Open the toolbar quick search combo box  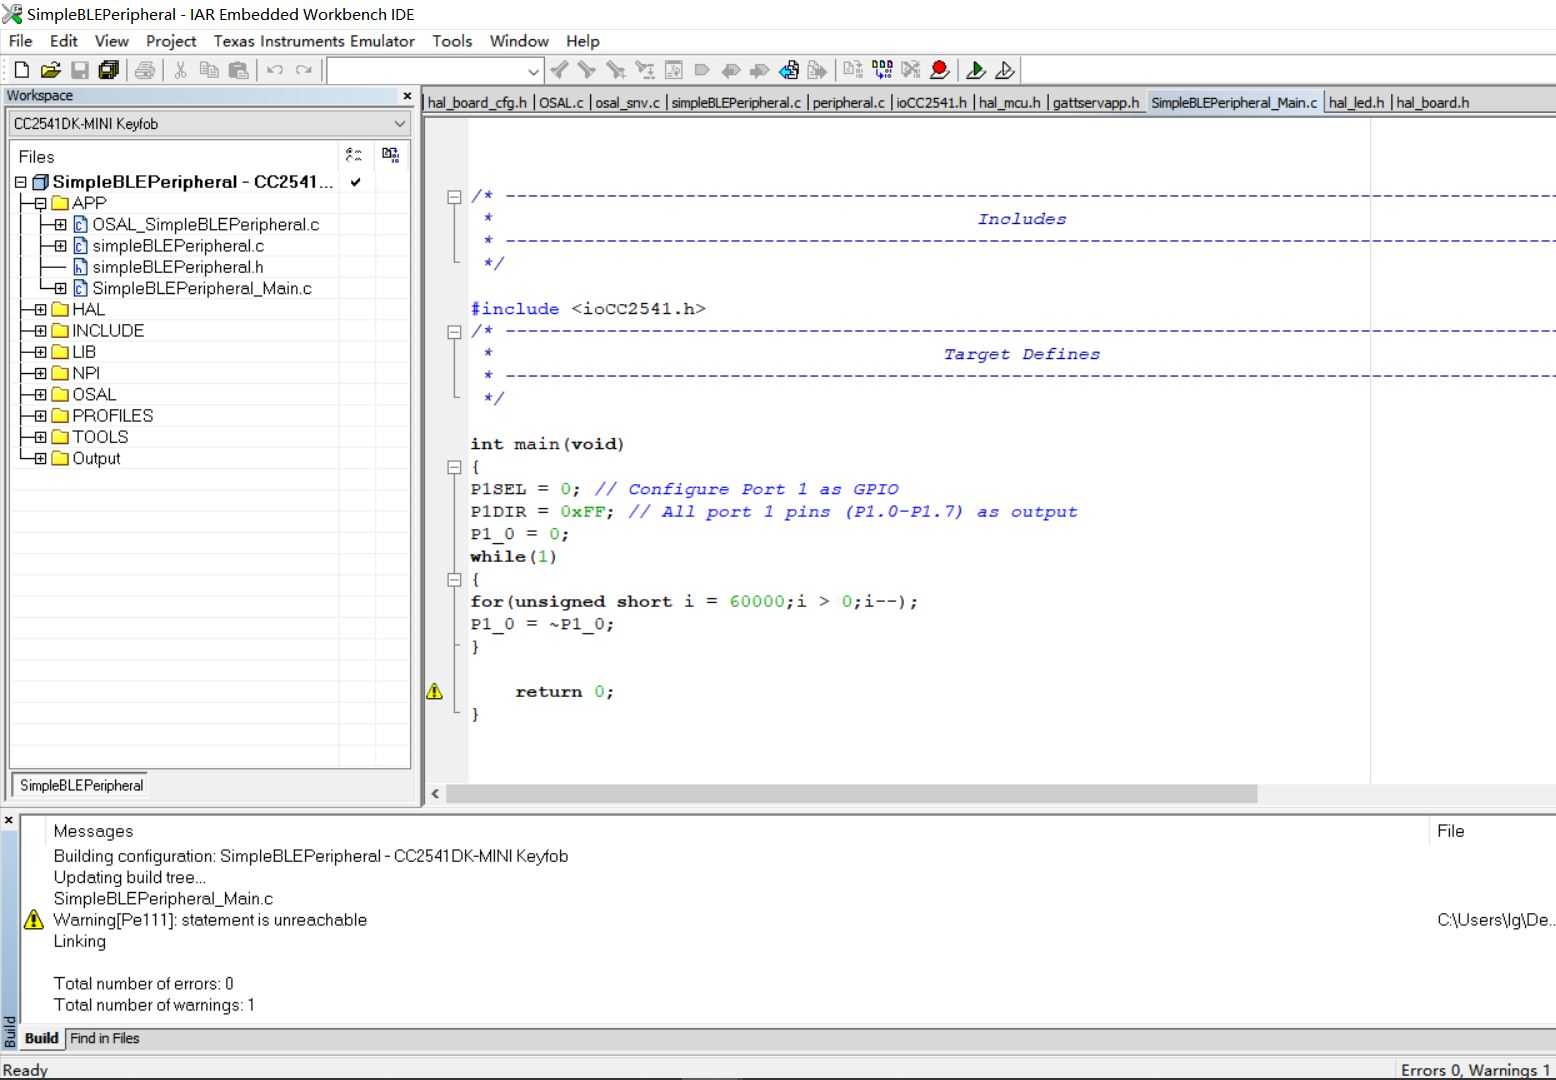click(435, 70)
